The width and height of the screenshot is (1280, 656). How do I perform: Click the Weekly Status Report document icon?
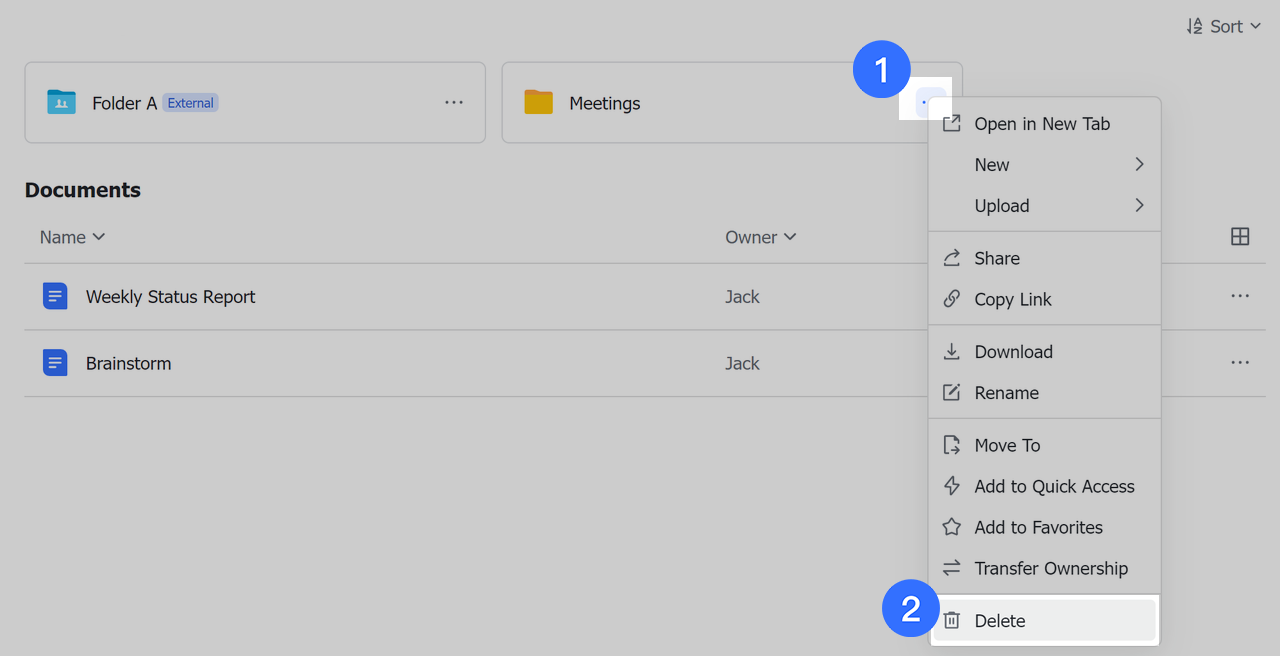click(55, 296)
